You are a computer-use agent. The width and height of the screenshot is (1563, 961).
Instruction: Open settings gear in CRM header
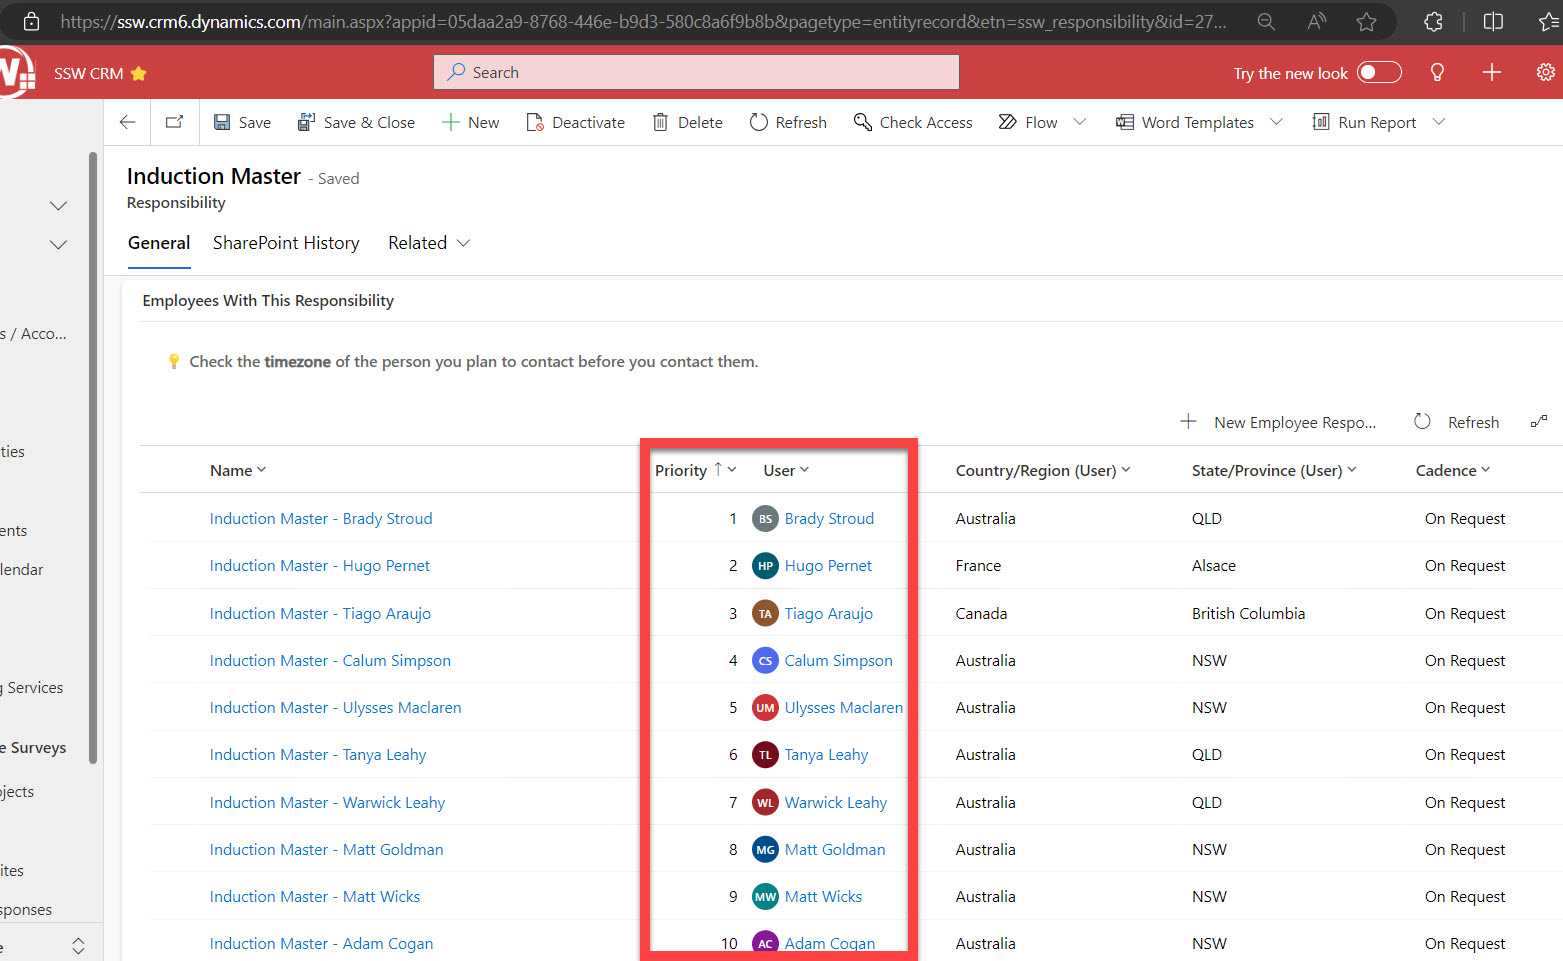[1545, 72]
